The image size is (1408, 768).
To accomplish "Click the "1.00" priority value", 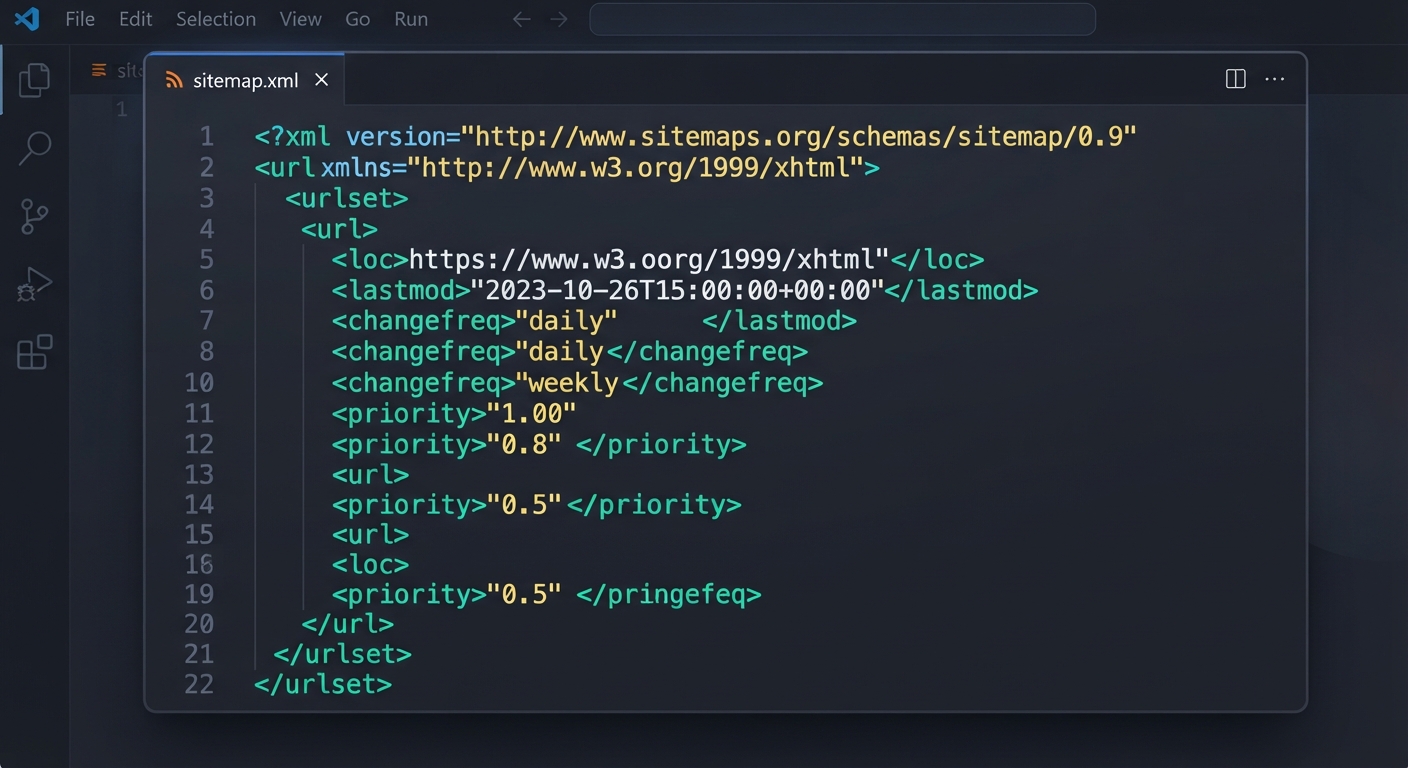I will coord(531,413).
